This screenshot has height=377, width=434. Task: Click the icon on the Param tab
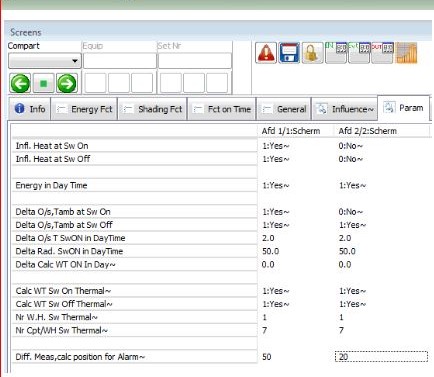coord(389,107)
